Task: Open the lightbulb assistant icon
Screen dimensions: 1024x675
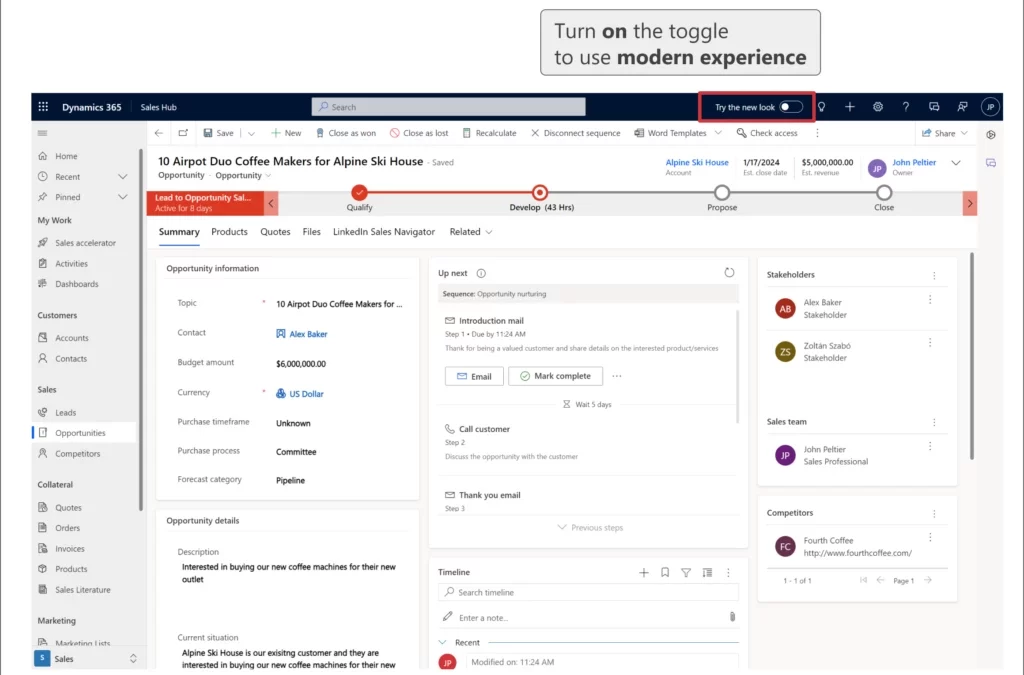Action: tap(822, 107)
